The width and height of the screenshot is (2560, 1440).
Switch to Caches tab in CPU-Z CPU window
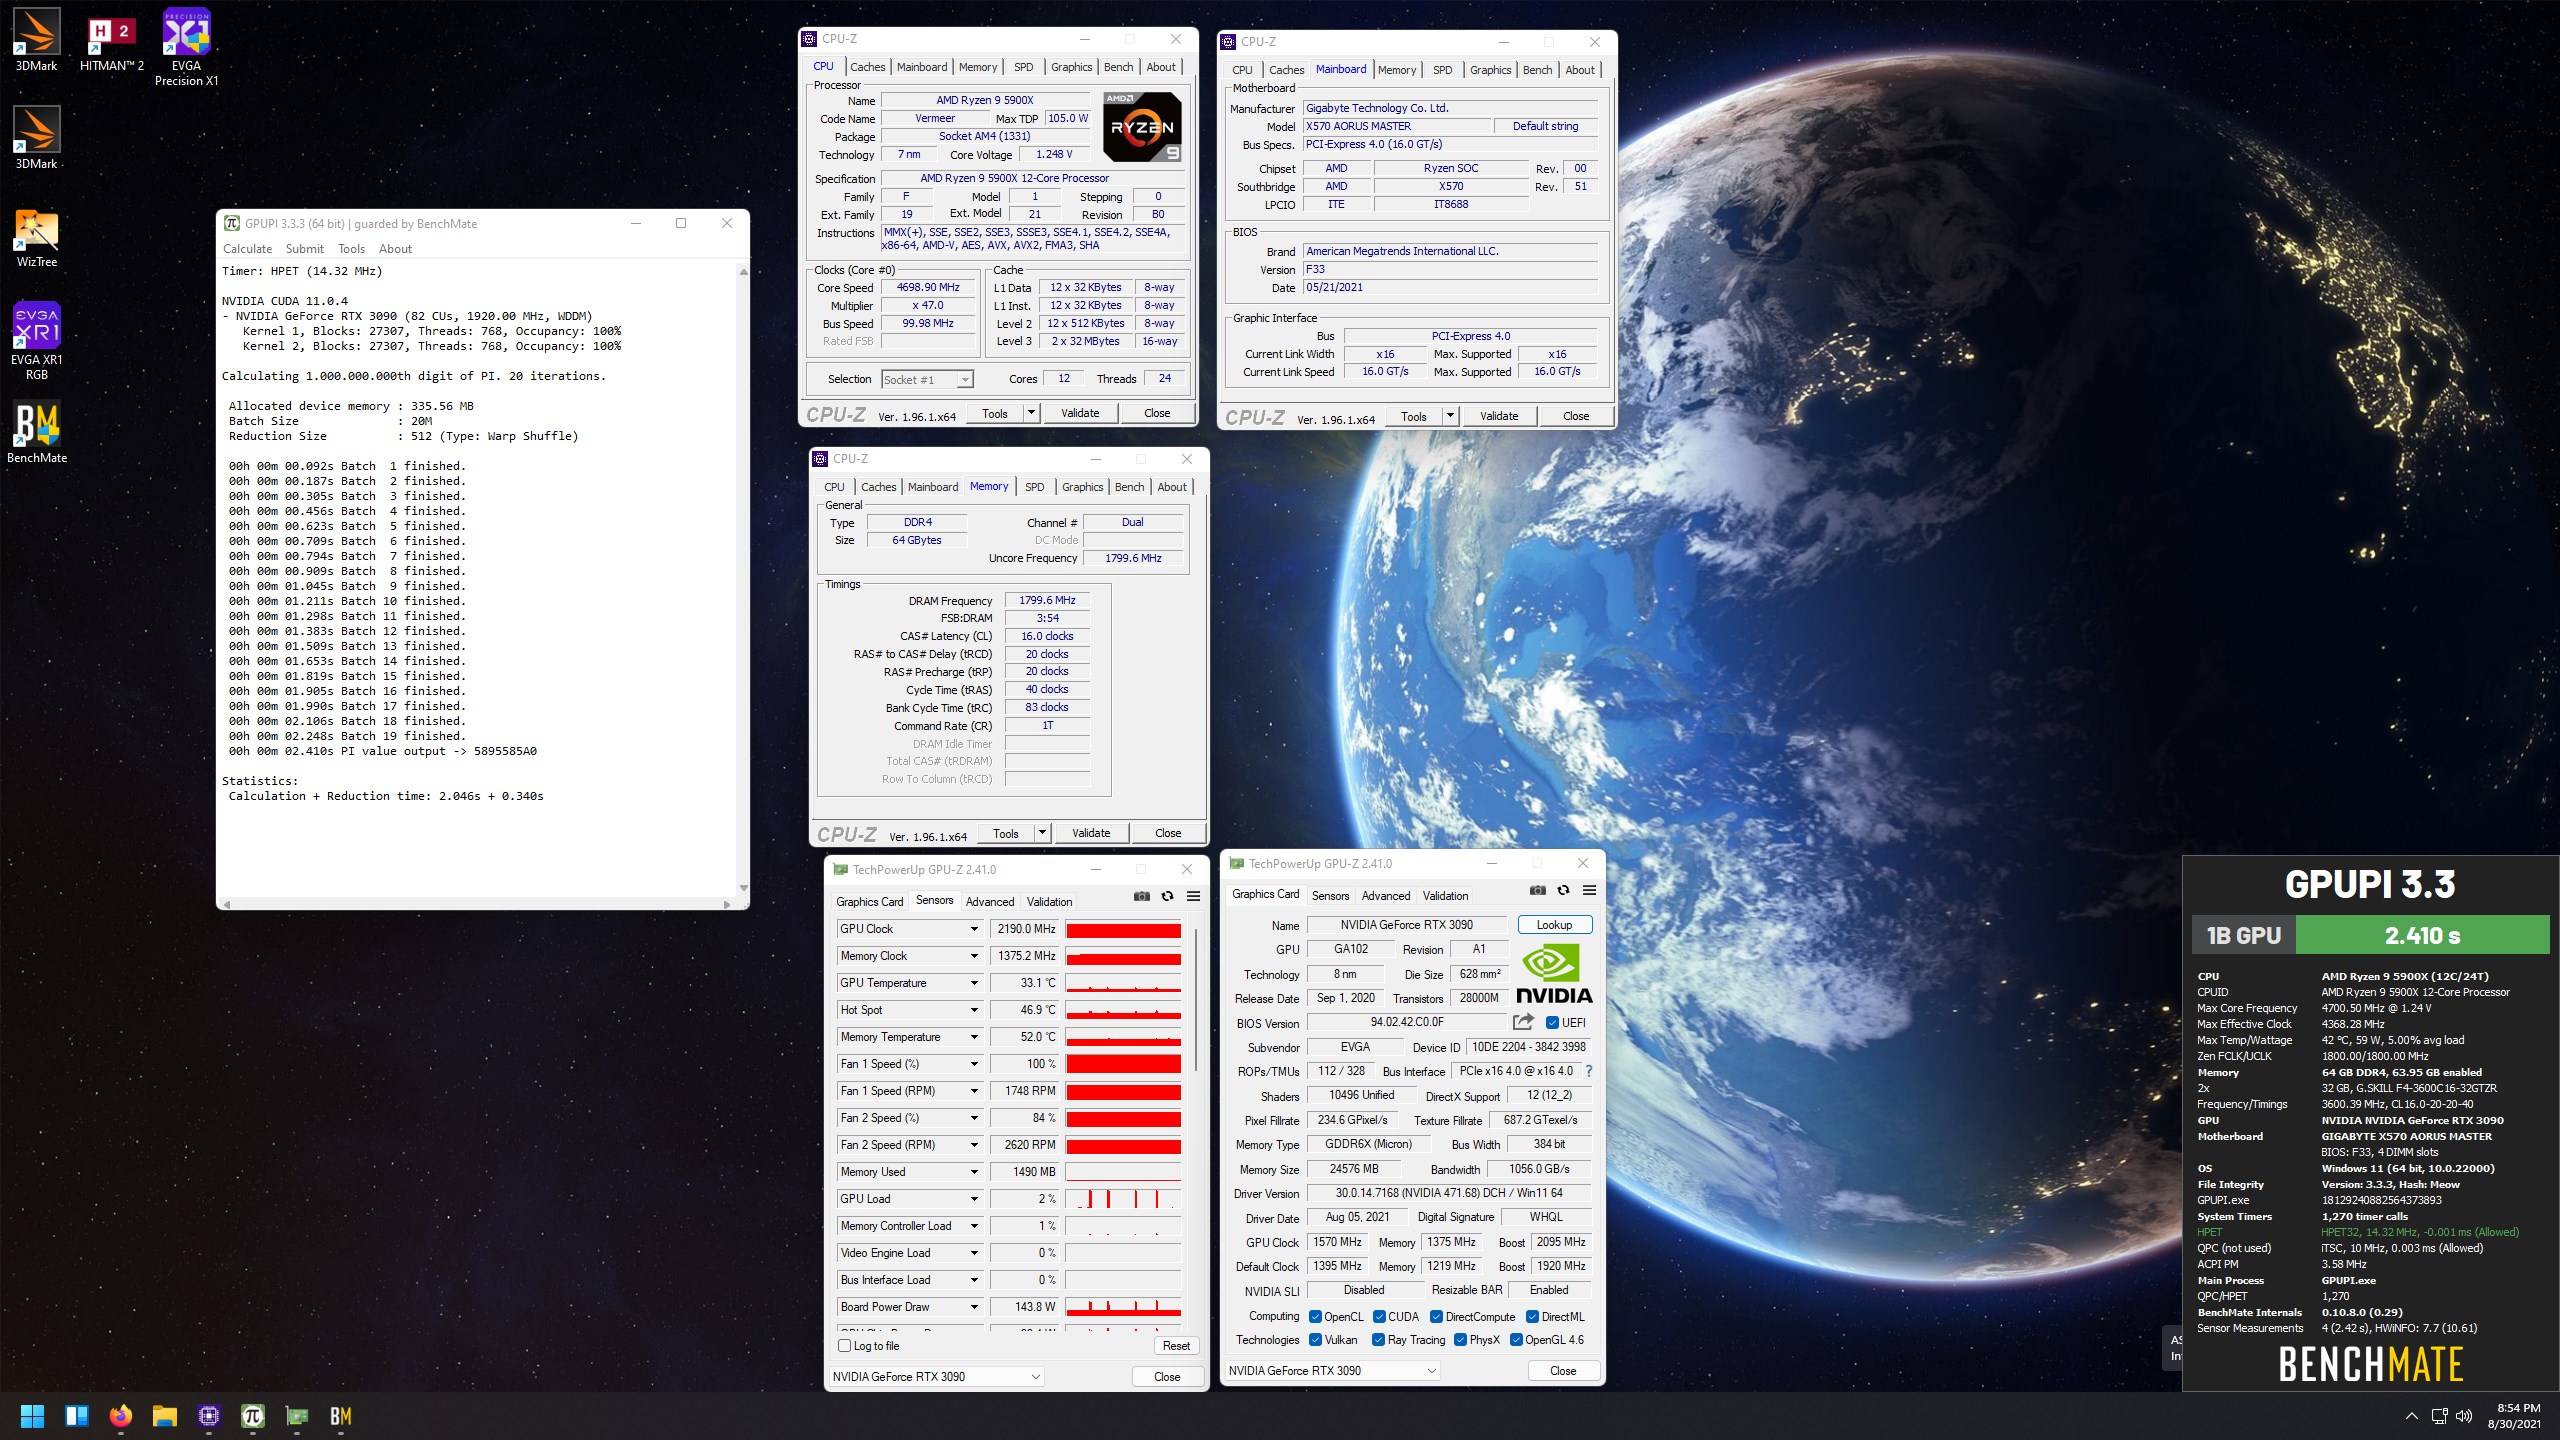point(867,67)
